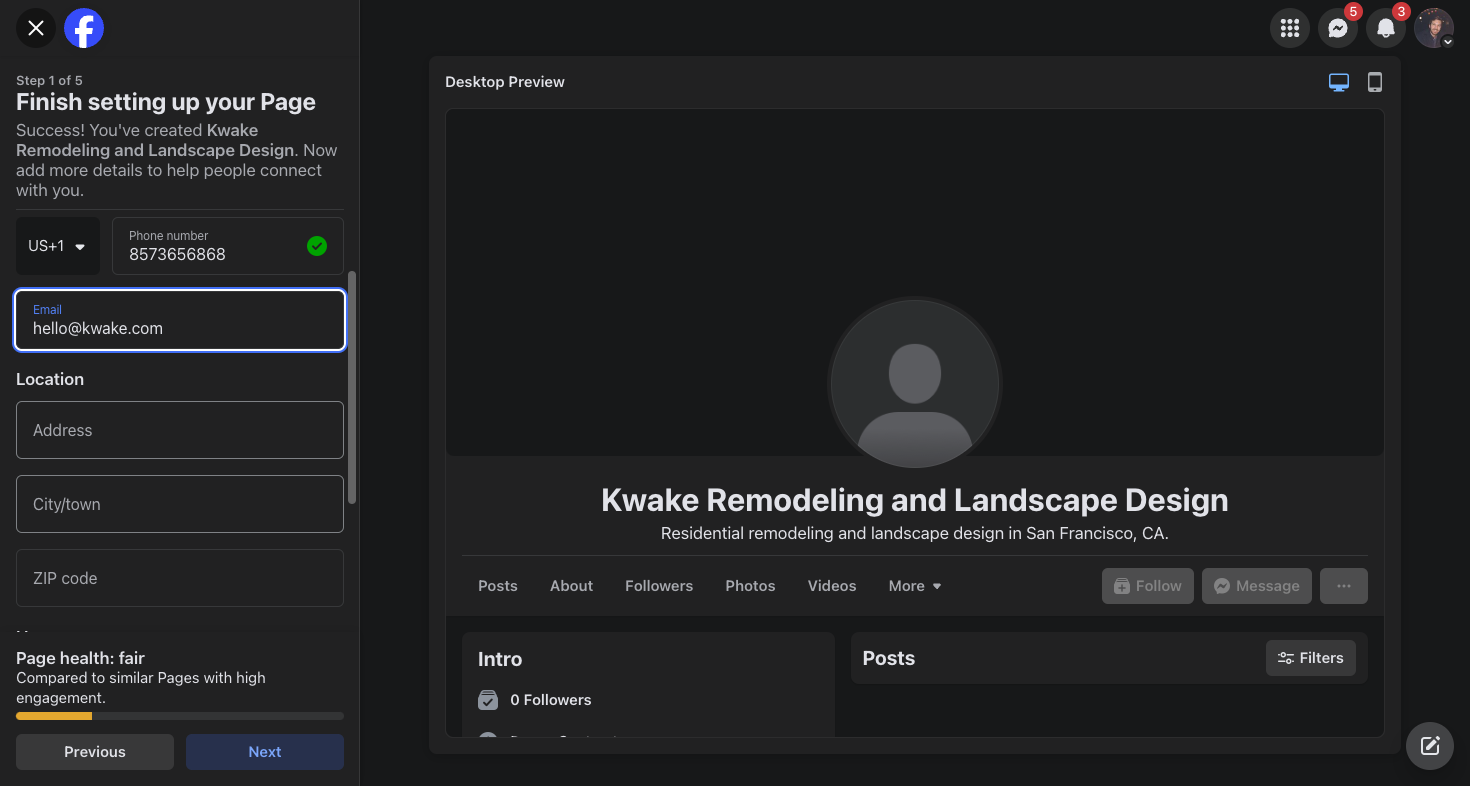The width and height of the screenshot is (1470, 786).
Task: Click the 'Step 1 of 5' text
Action: pyautogui.click(x=49, y=80)
